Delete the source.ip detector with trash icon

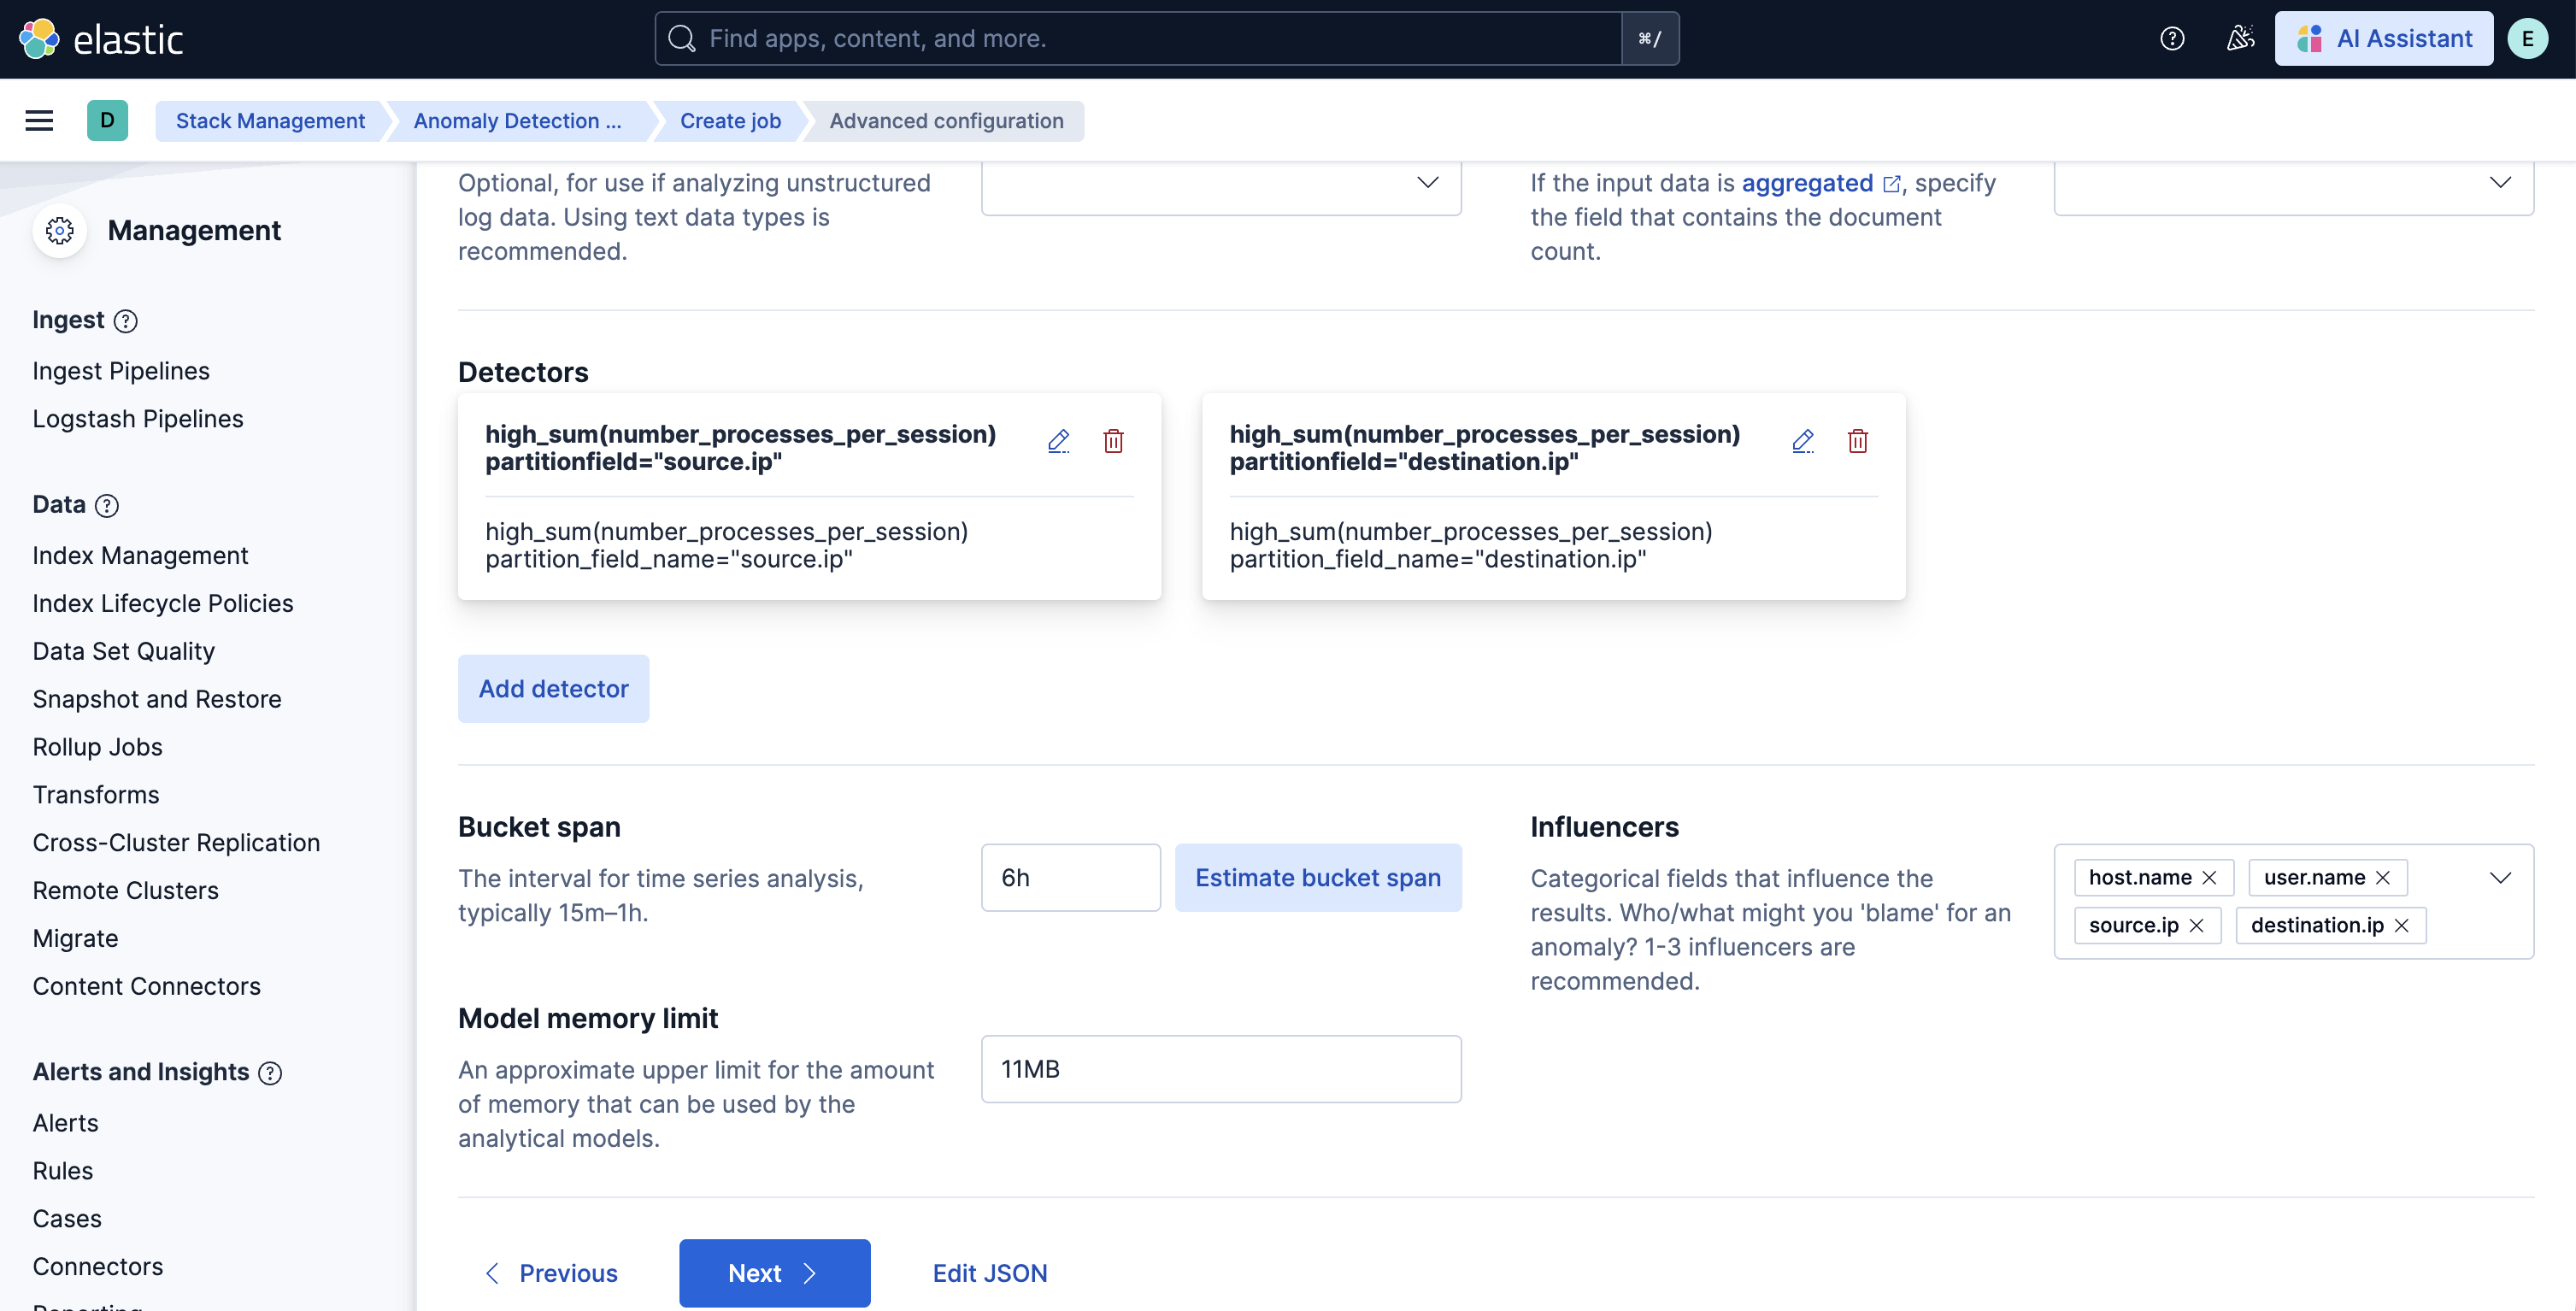click(1113, 441)
